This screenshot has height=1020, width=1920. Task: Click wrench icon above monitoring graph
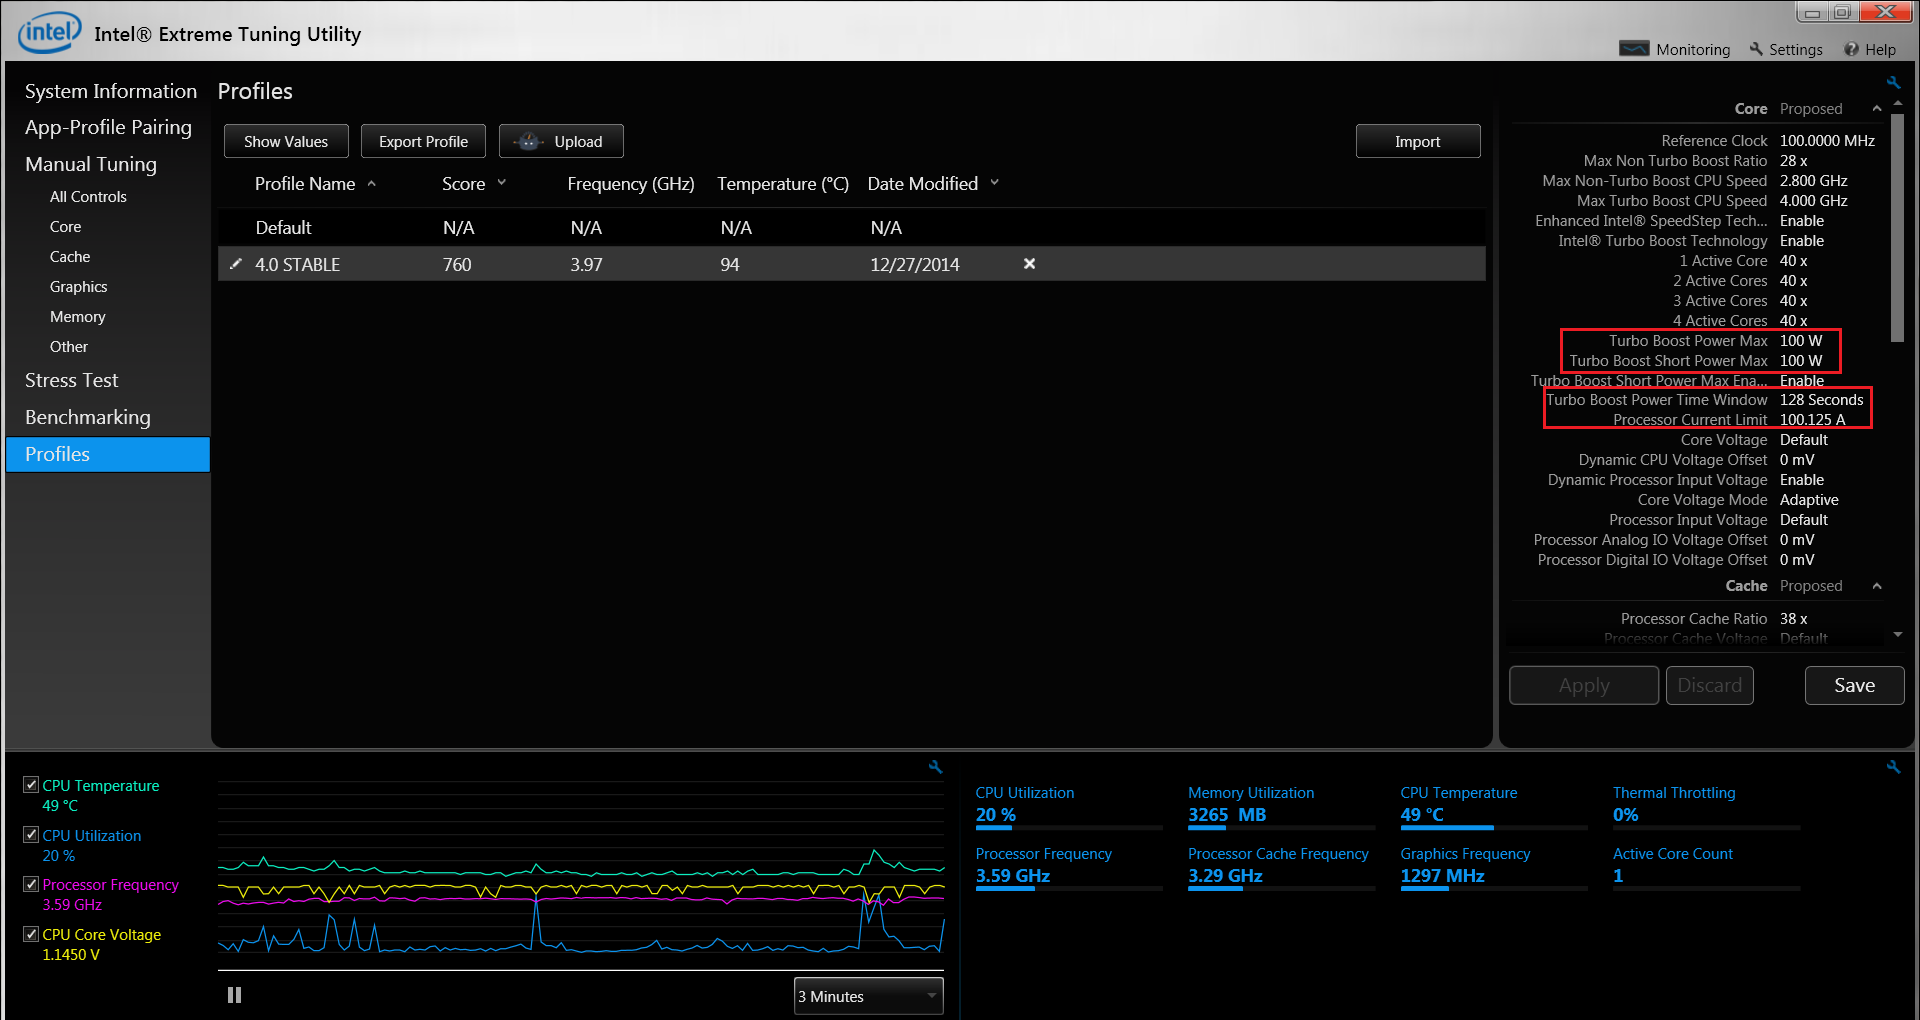[935, 767]
